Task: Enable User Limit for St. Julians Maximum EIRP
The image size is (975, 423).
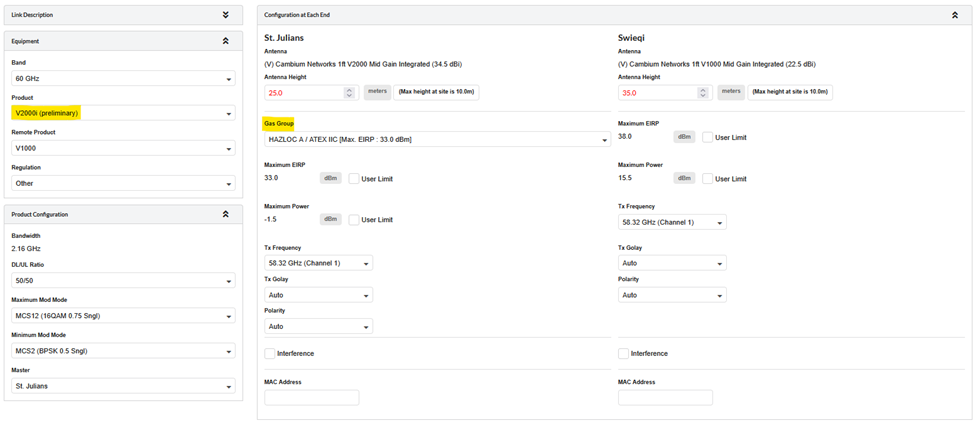Action: click(x=354, y=178)
